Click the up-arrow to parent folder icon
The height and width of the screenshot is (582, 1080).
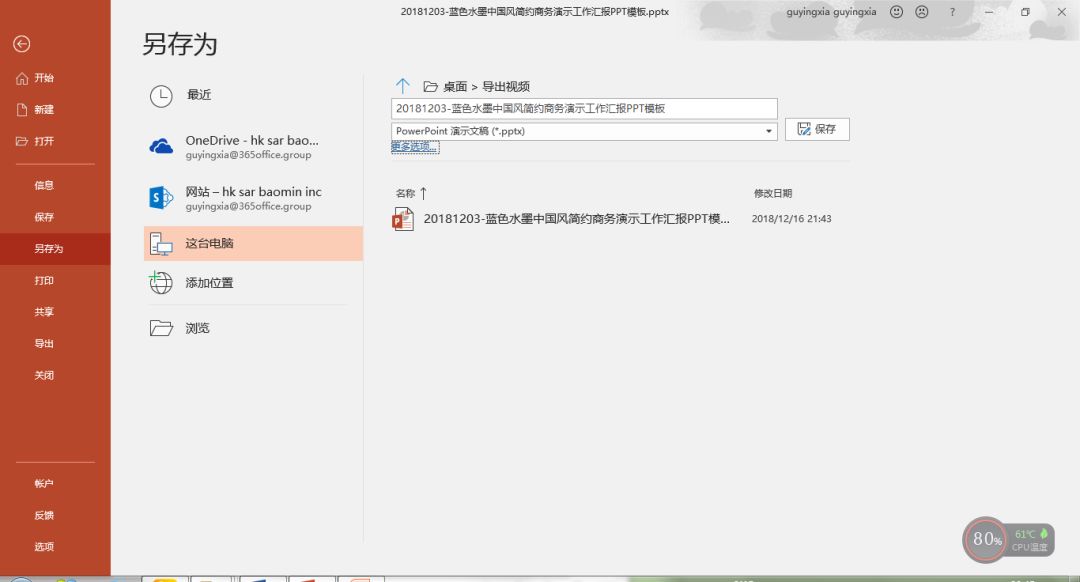pos(403,86)
